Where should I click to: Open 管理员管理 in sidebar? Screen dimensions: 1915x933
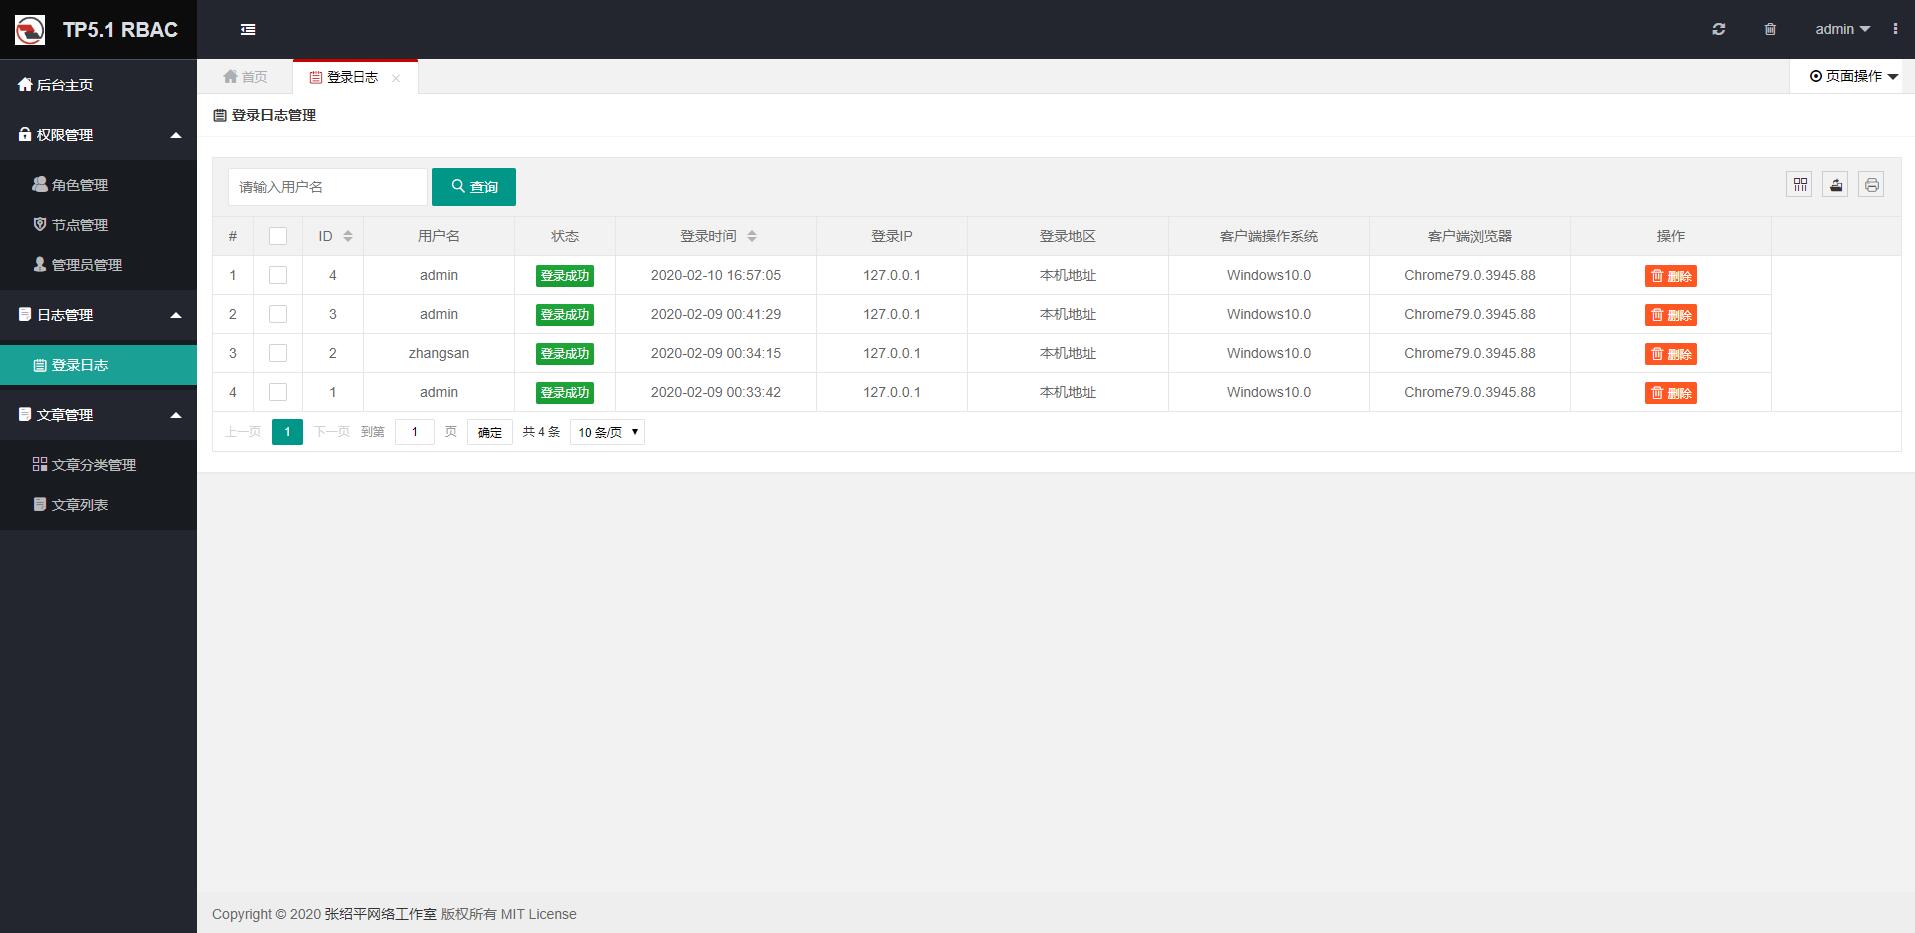(x=98, y=265)
